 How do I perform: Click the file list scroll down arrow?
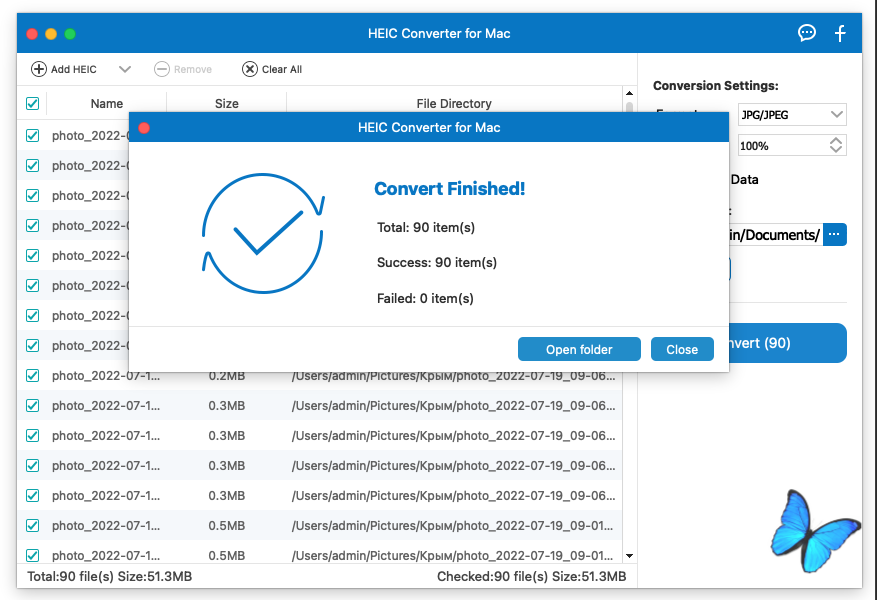[629, 556]
